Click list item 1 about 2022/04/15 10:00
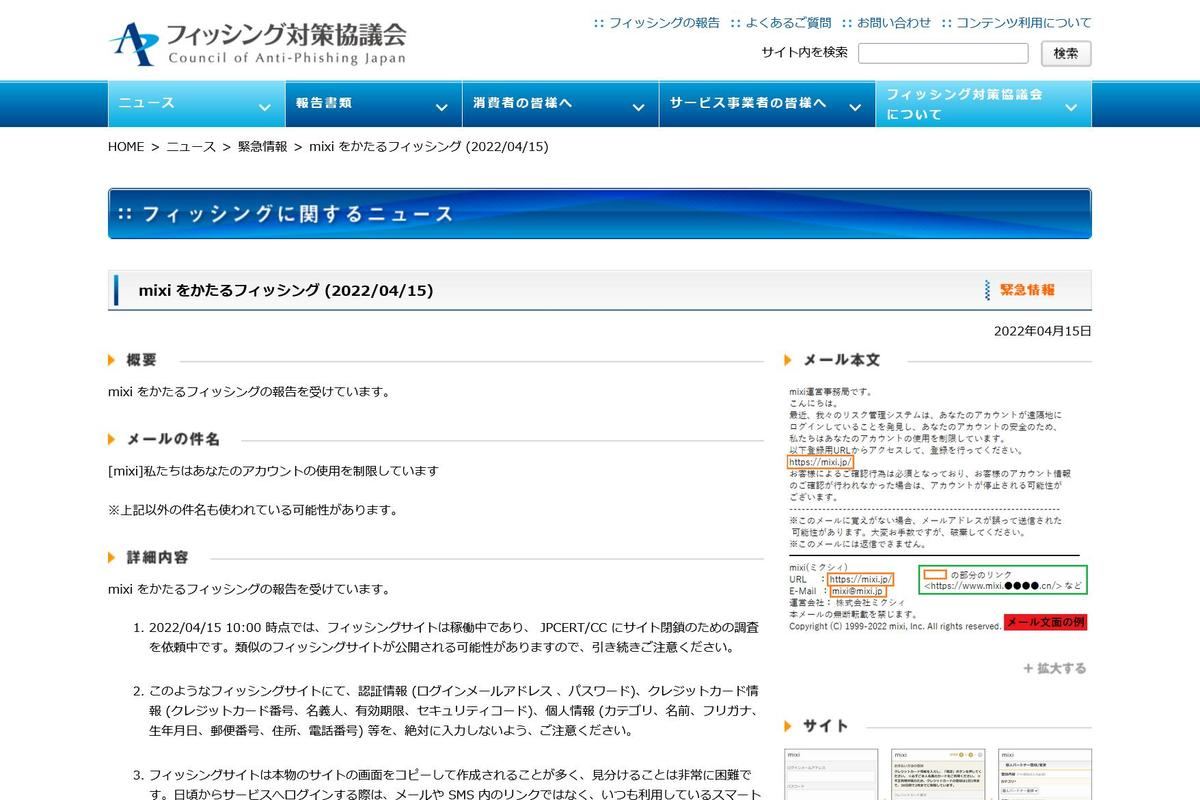Image resolution: width=1200 pixels, height=800 pixels. pyautogui.click(x=454, y=637)
